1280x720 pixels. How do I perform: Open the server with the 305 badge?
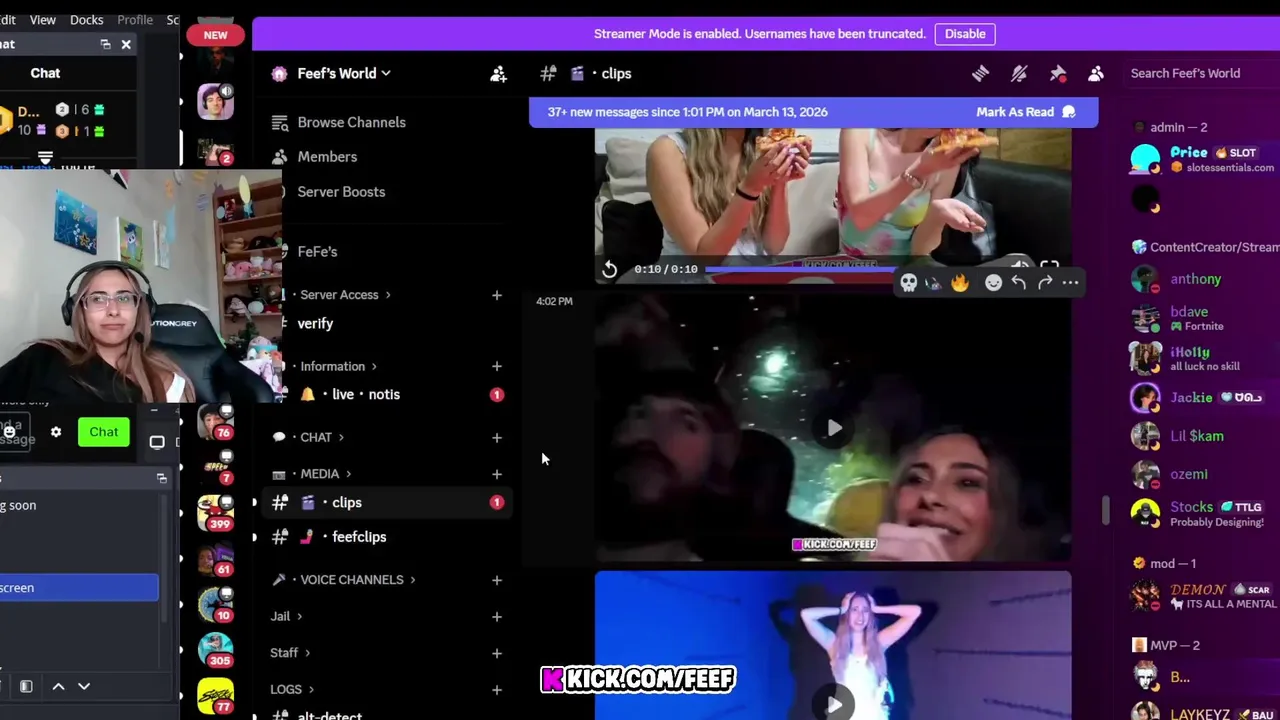[x=215, y=649]
